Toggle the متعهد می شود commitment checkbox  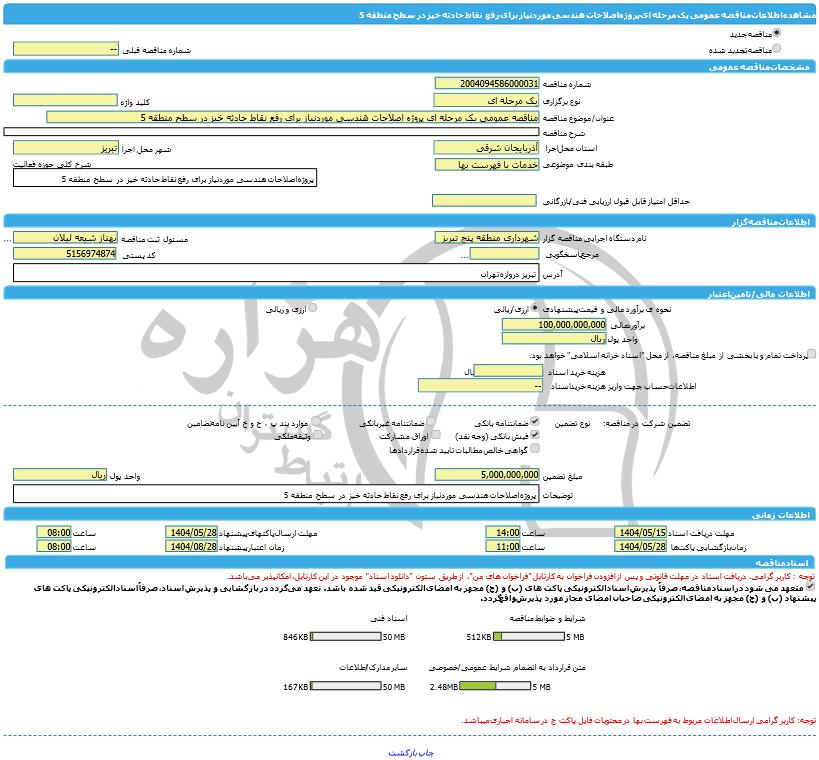click(x=810, y=587)
